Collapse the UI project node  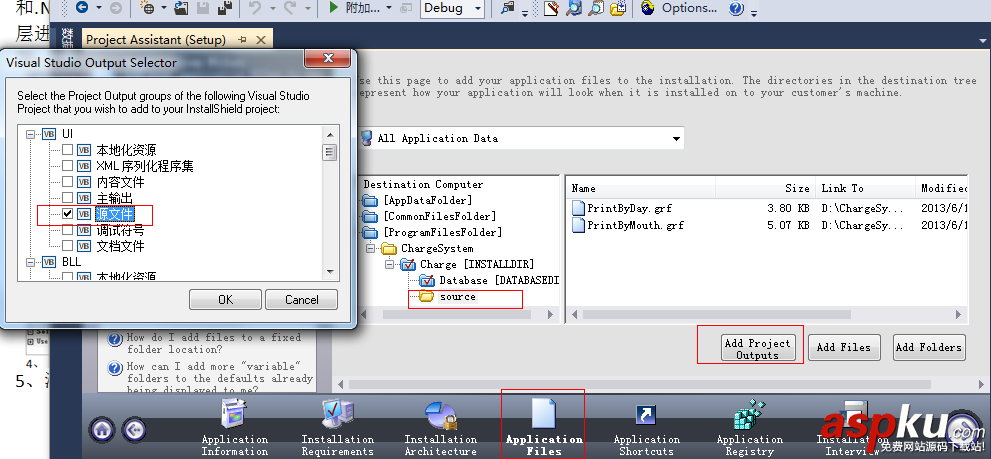(30, 134)
